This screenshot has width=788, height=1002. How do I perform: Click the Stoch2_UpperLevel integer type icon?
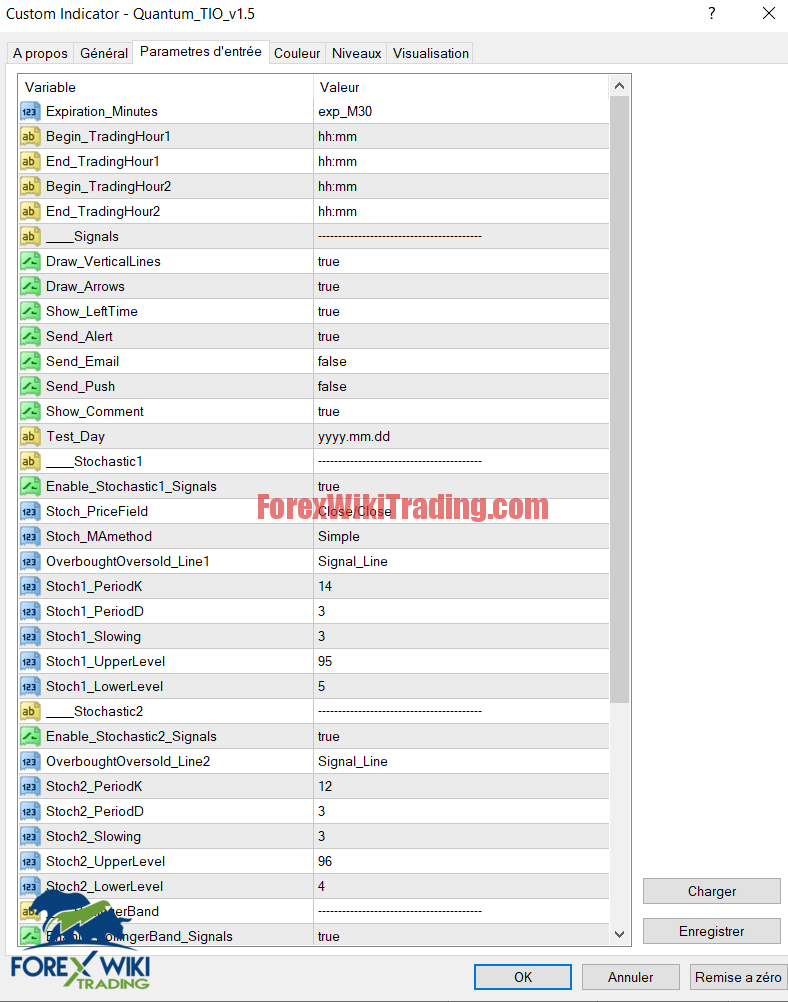tap(30, 861)
